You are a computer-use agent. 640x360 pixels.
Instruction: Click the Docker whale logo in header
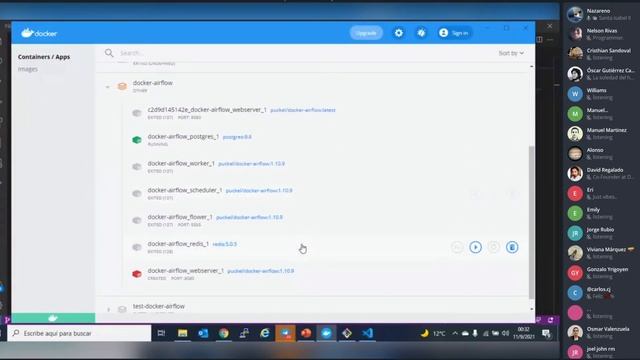(x=39, y=33)
